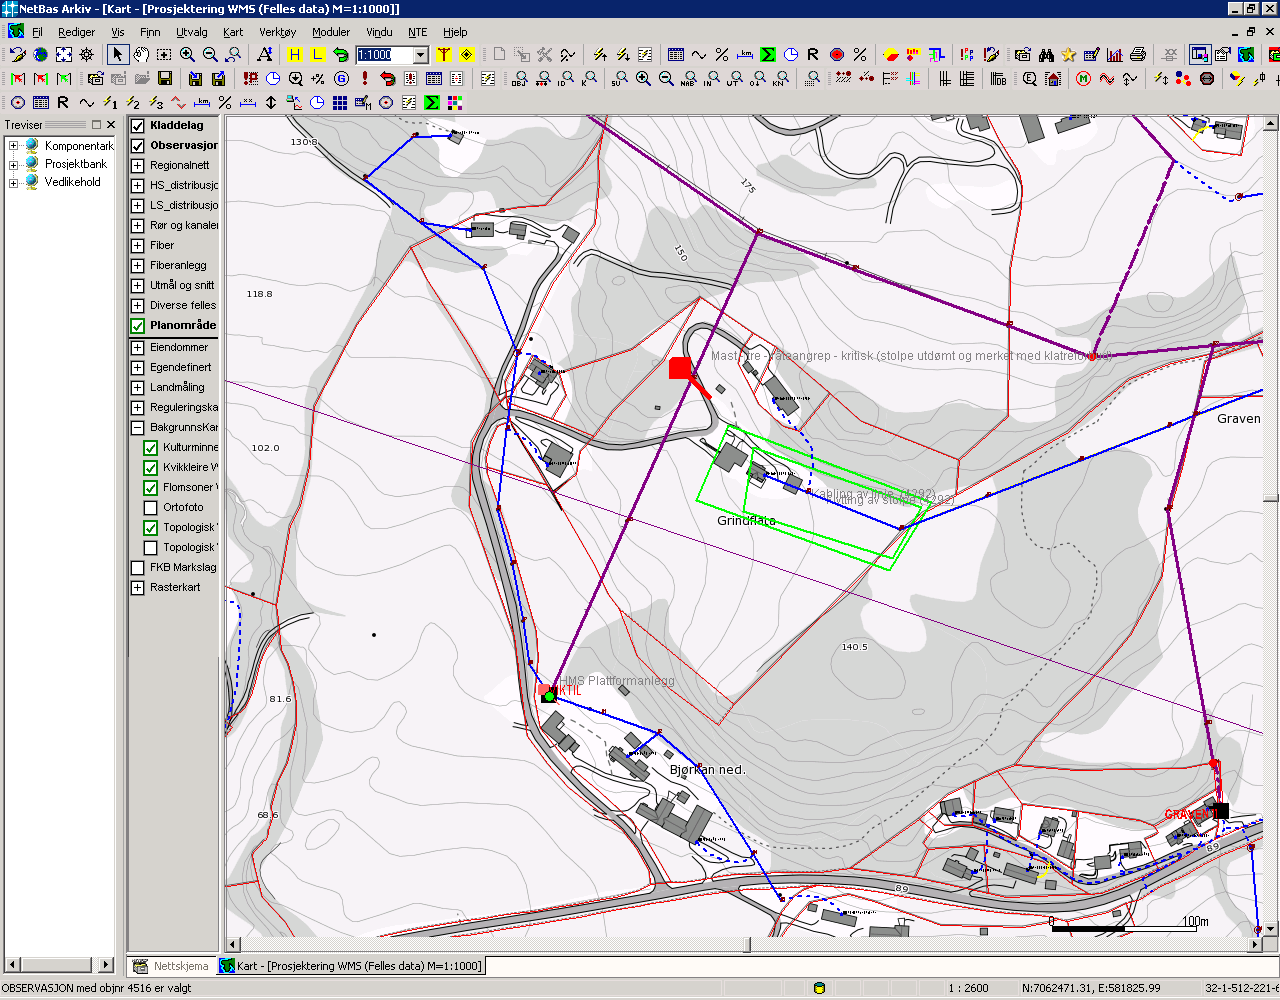Select Prosjektbank in the Treviser tree
This screenshot has height=1000, width=1280.
(76, 164)
